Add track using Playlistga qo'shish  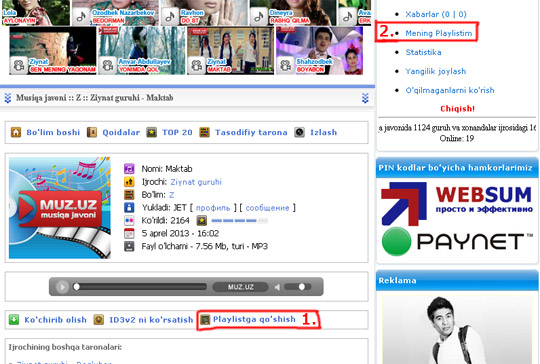click(x=254, y=319)
